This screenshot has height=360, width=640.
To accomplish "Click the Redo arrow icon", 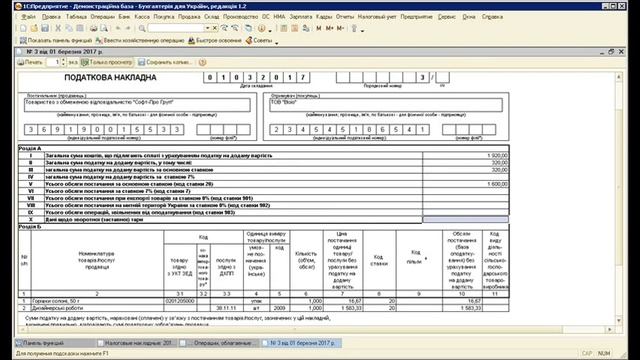I will 128,28.
